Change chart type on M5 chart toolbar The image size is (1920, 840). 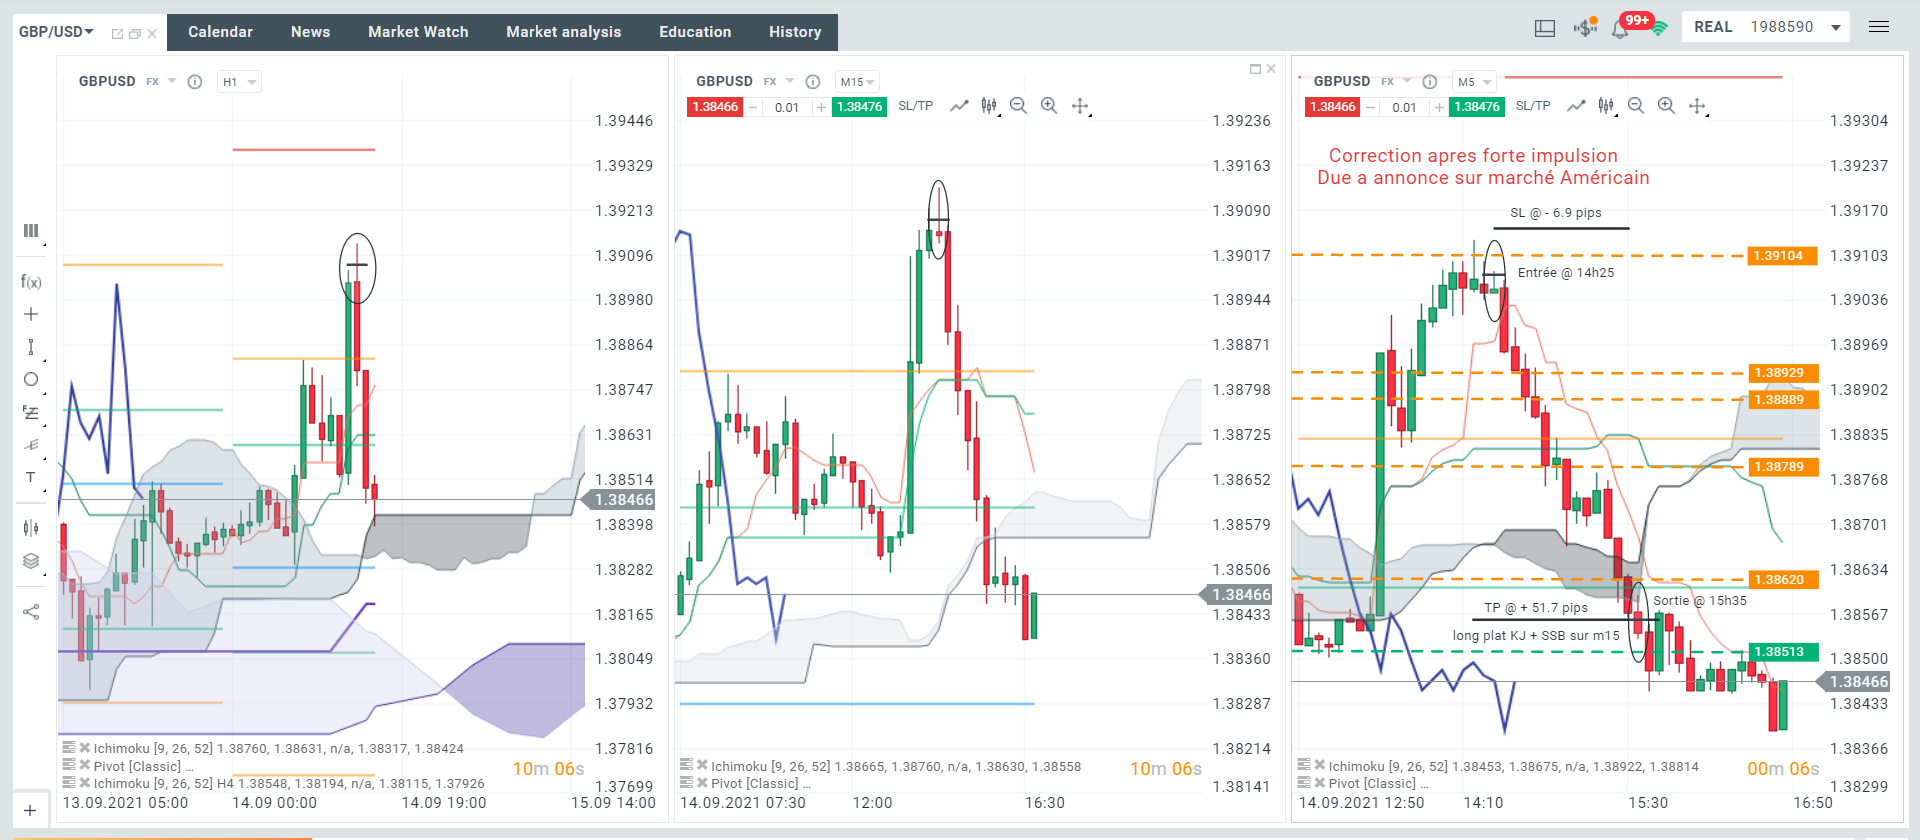(x=1606, y=106)
